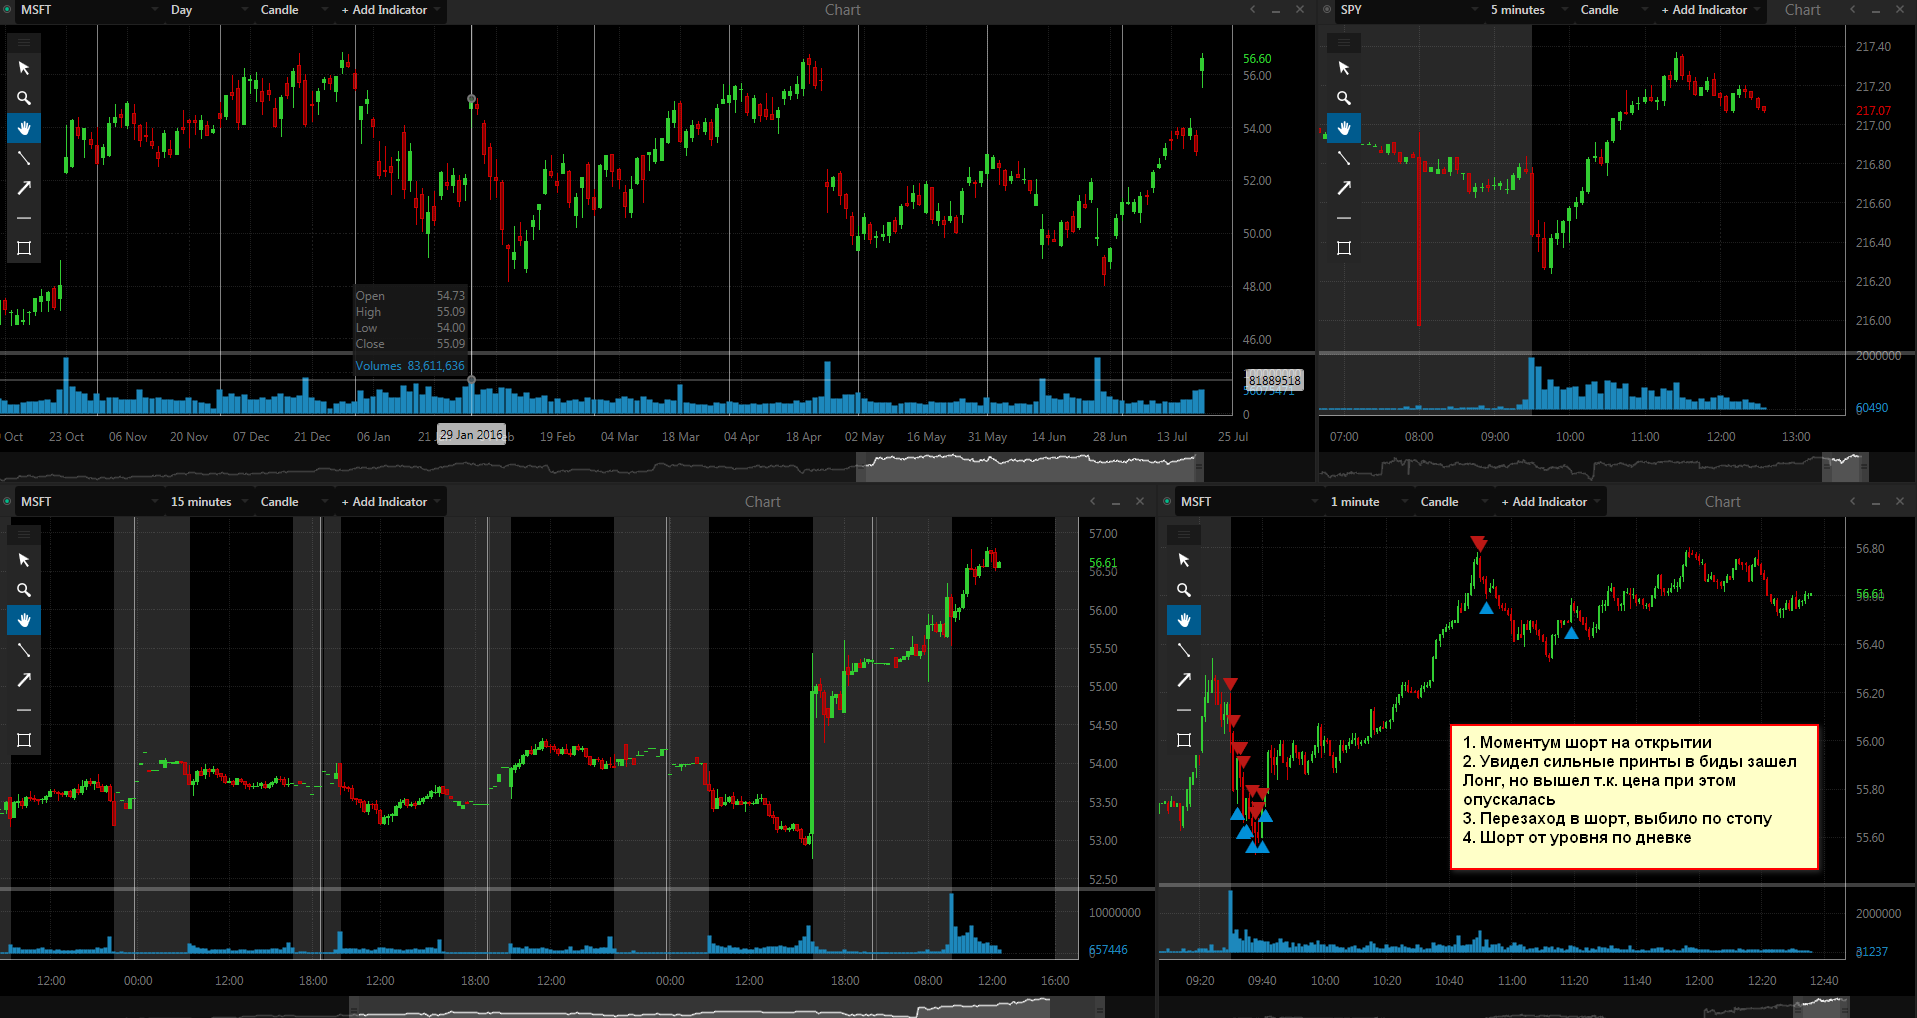Click the 81889518 volume value label

tap(1274, 380)
